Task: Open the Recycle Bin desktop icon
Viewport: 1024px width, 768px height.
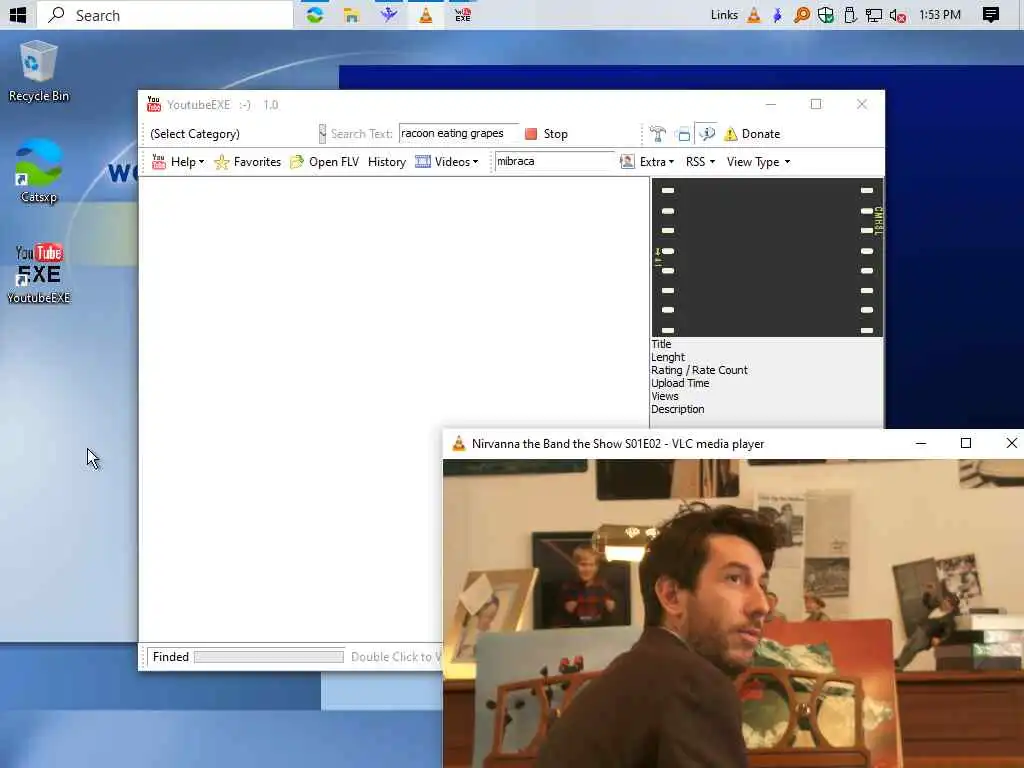Action: (x=39, y=72)
